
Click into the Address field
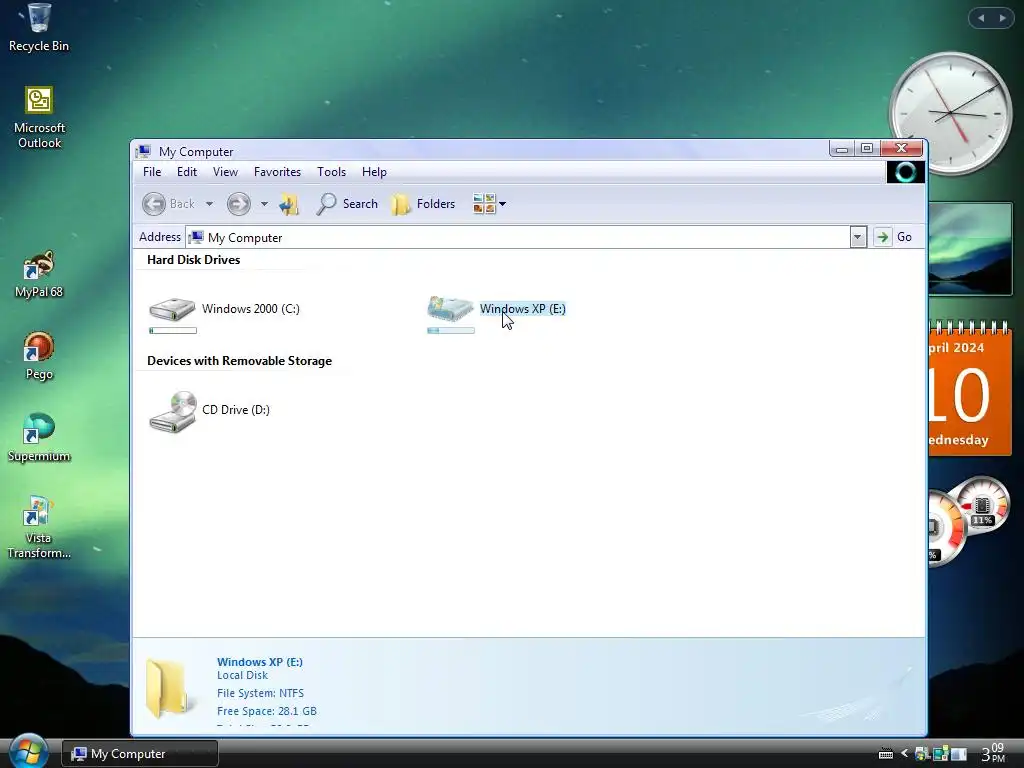pyautogui.click(x=518, y=237)
